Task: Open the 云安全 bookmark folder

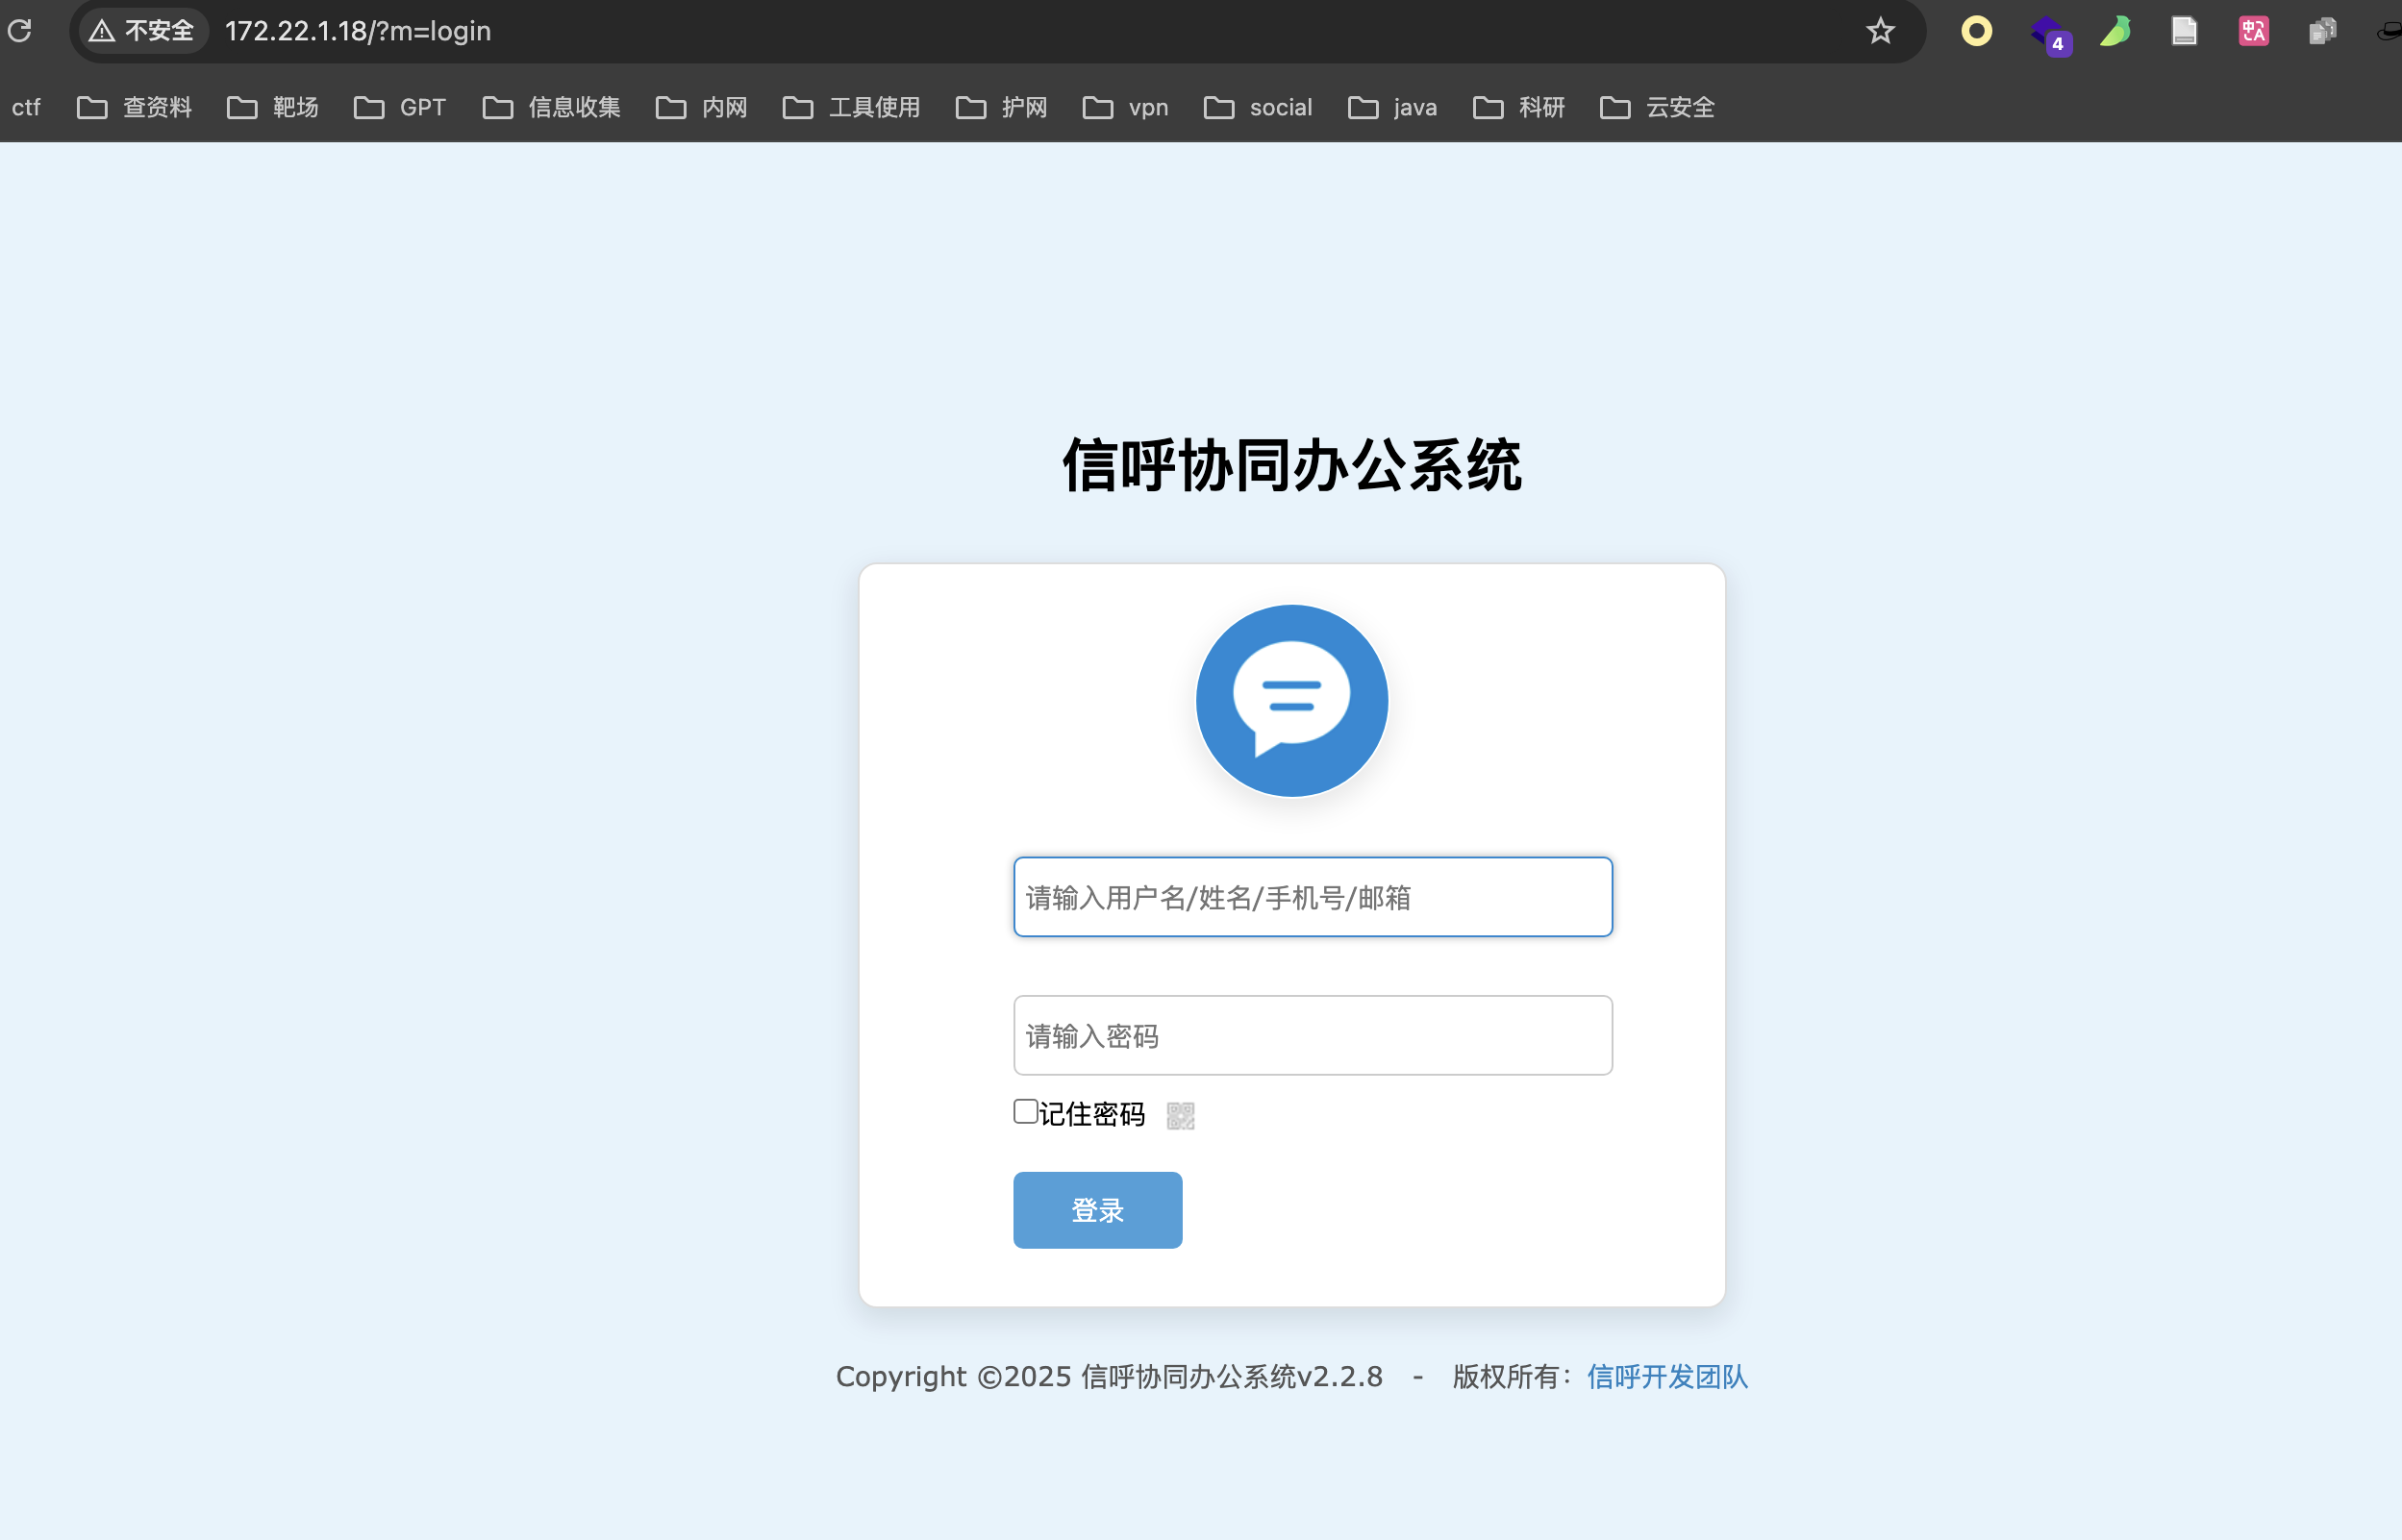Action: 1657,107
